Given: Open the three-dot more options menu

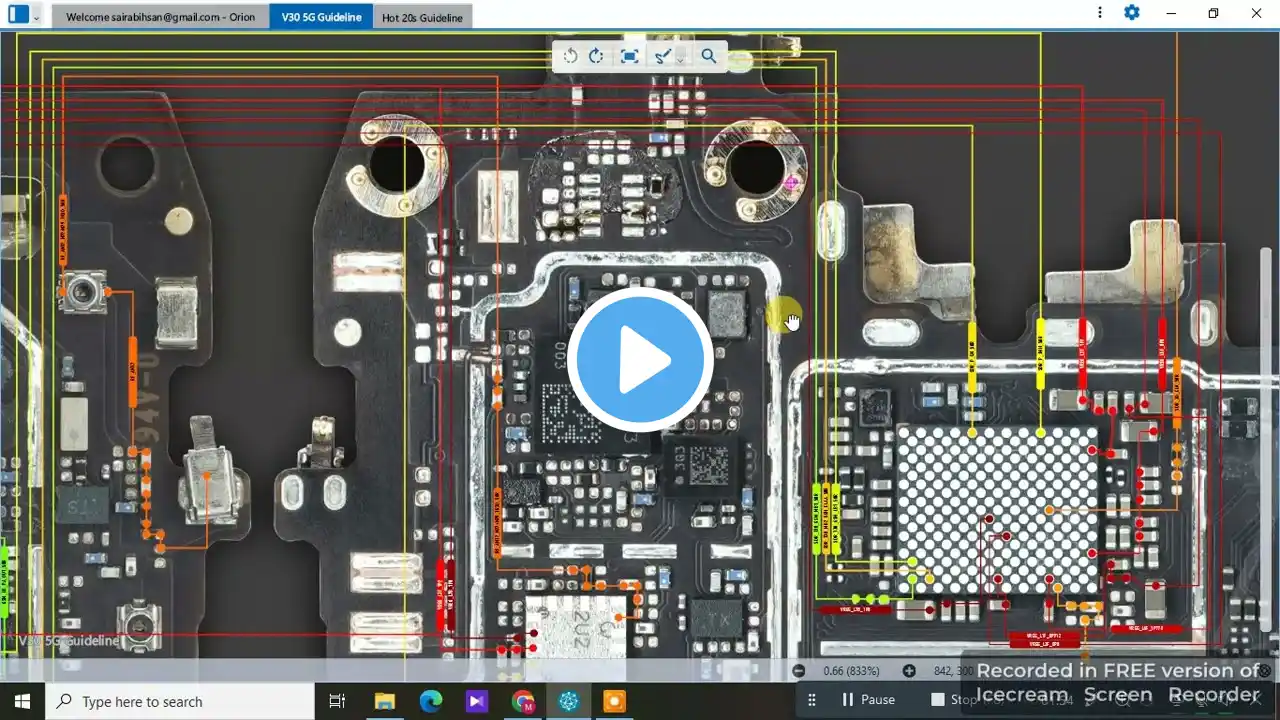Looking at the screenshot, I should coord(1100,13).
